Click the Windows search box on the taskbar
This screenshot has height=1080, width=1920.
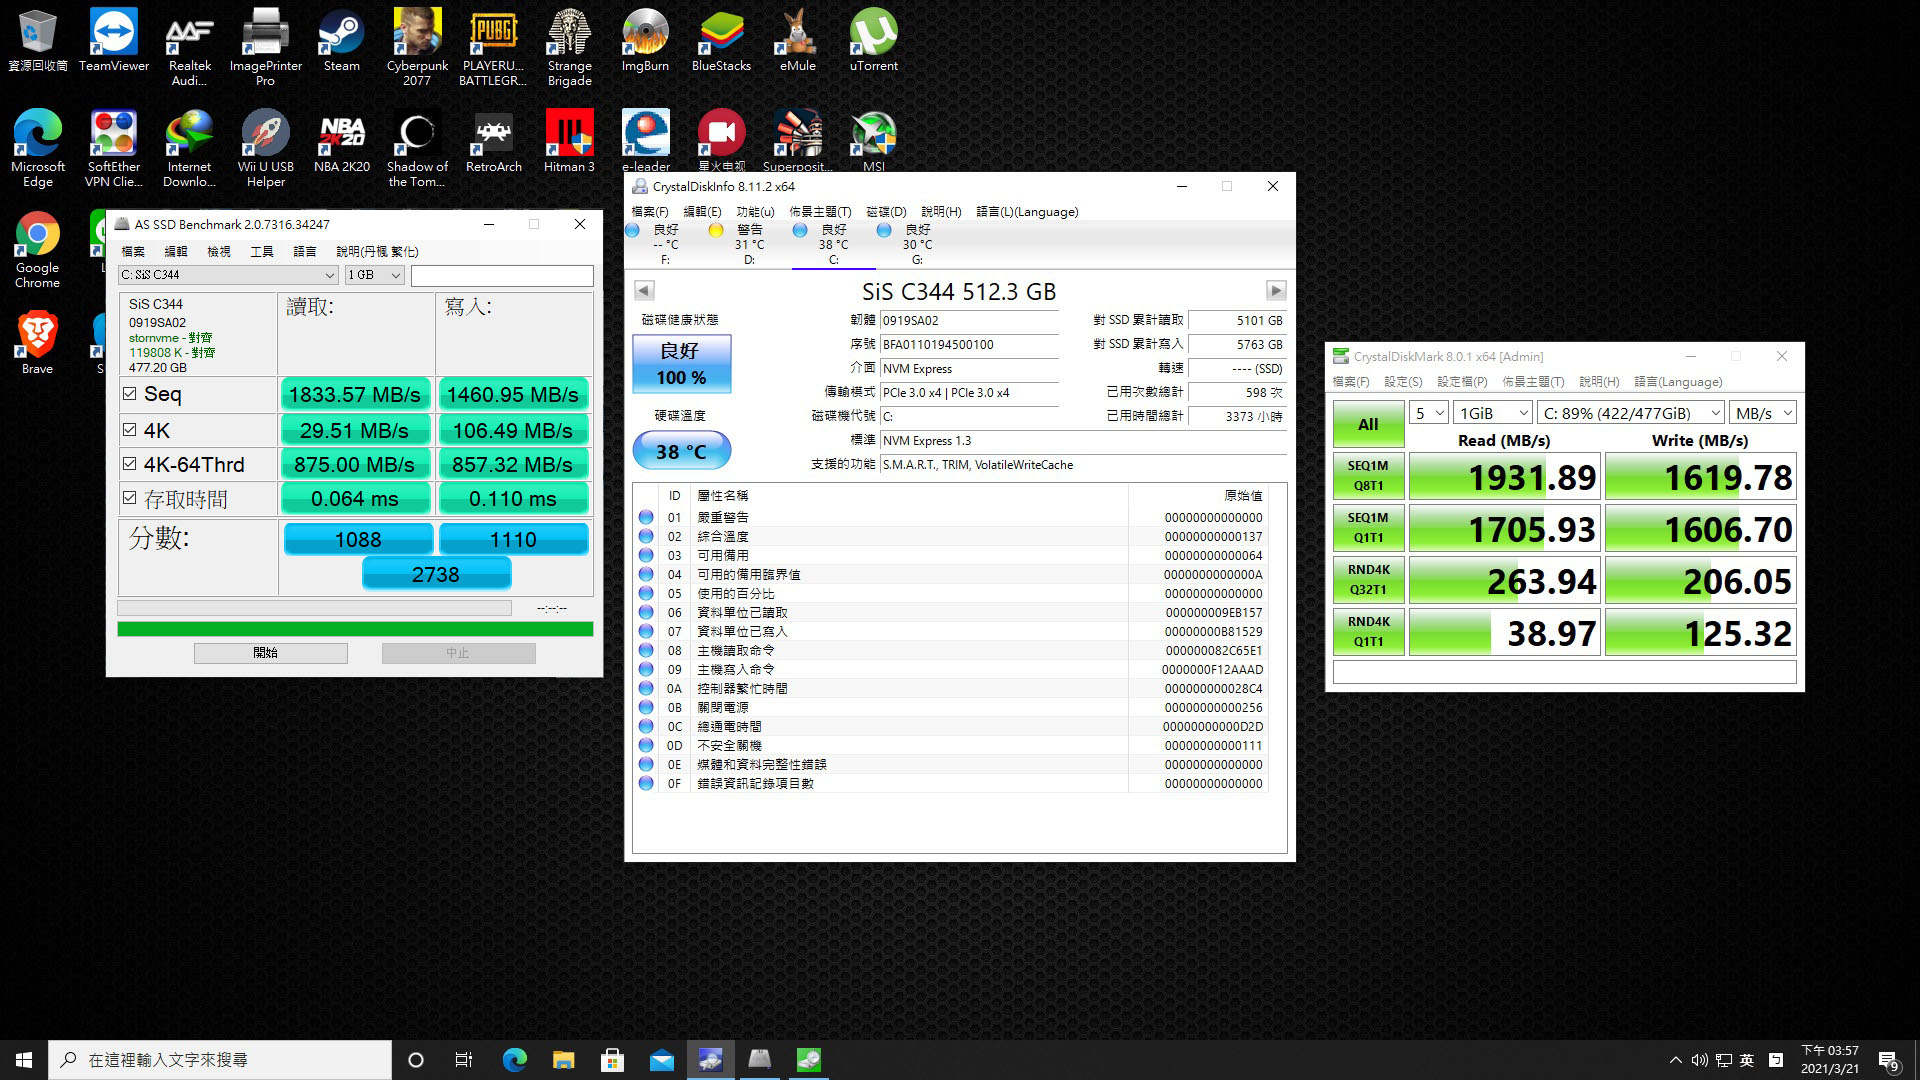pos(220,1060)
